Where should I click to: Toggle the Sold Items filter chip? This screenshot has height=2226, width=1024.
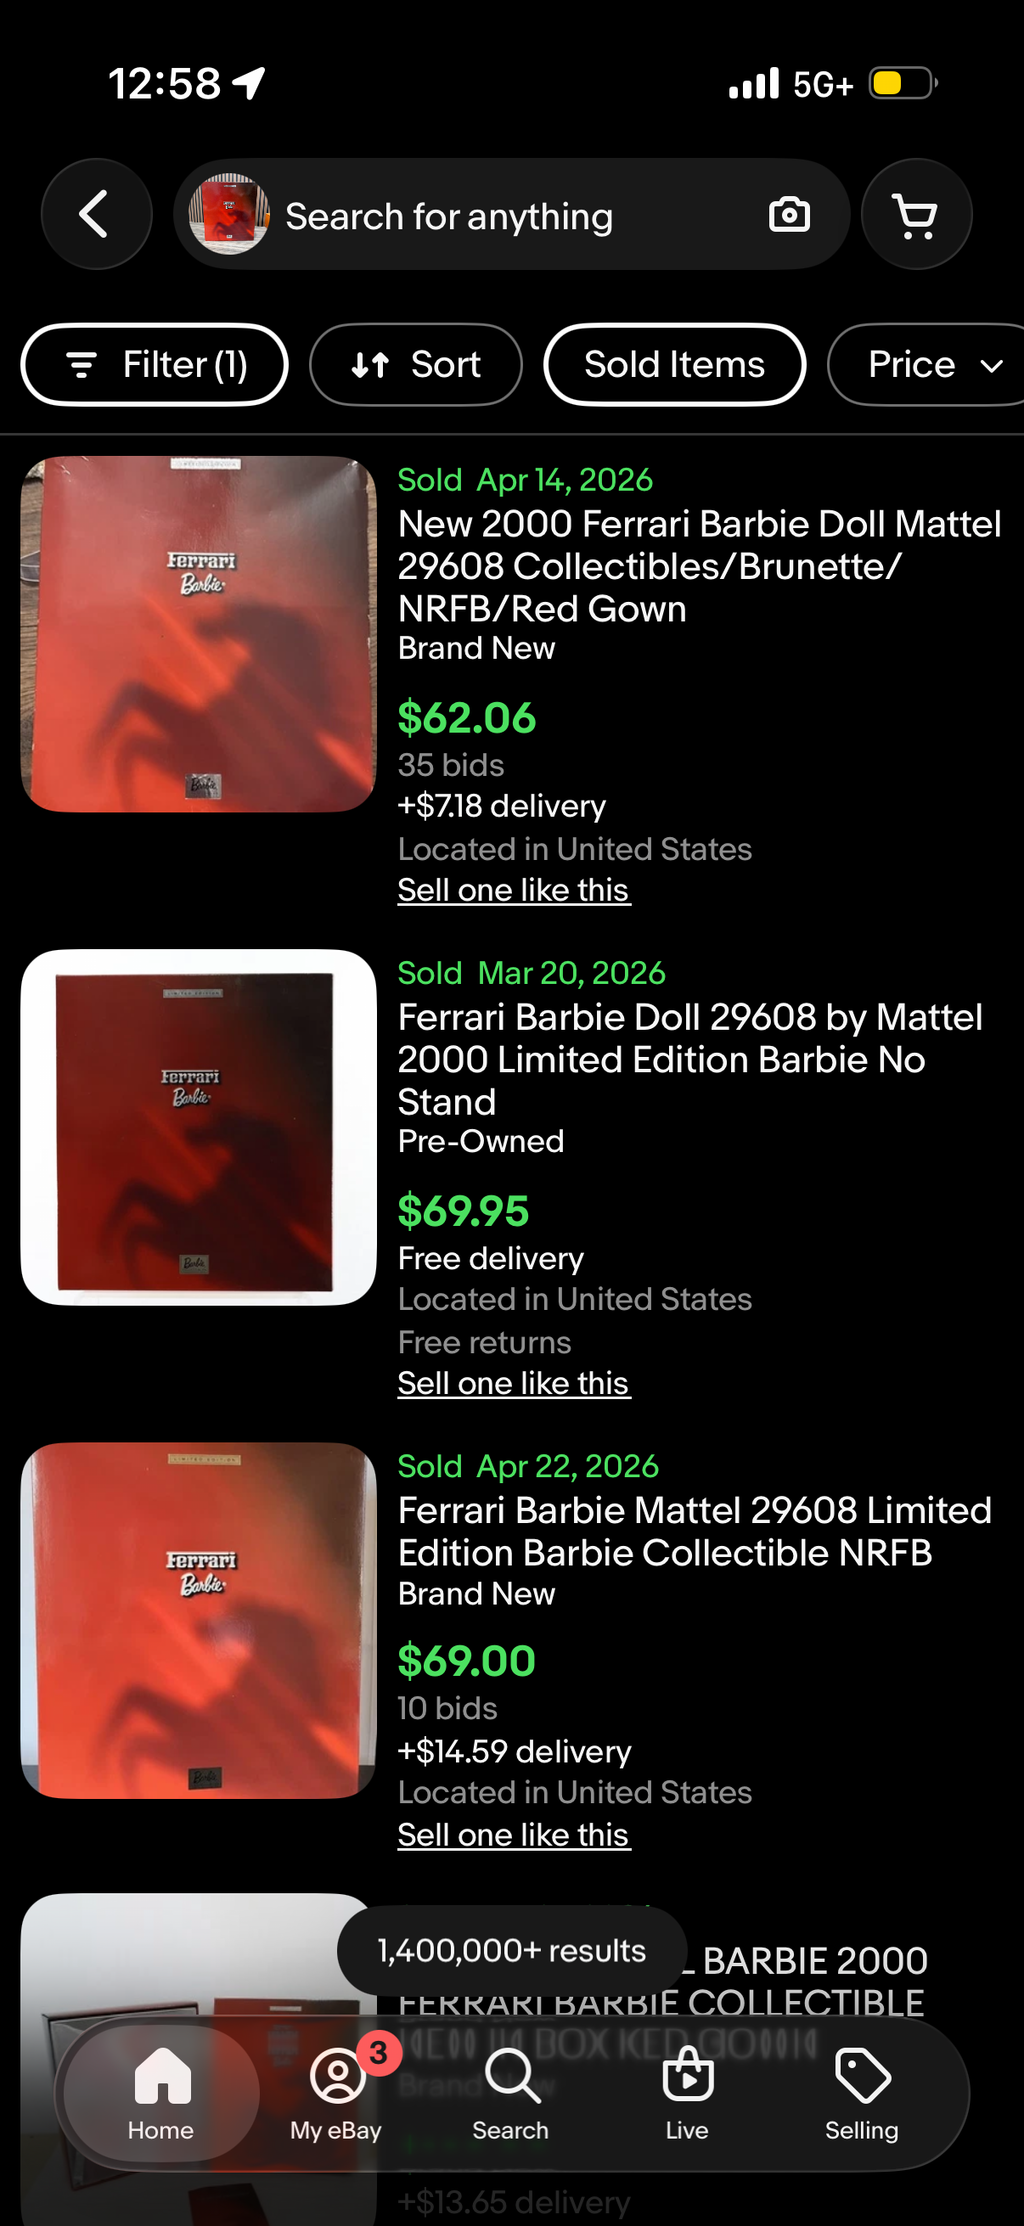(675, 365)
